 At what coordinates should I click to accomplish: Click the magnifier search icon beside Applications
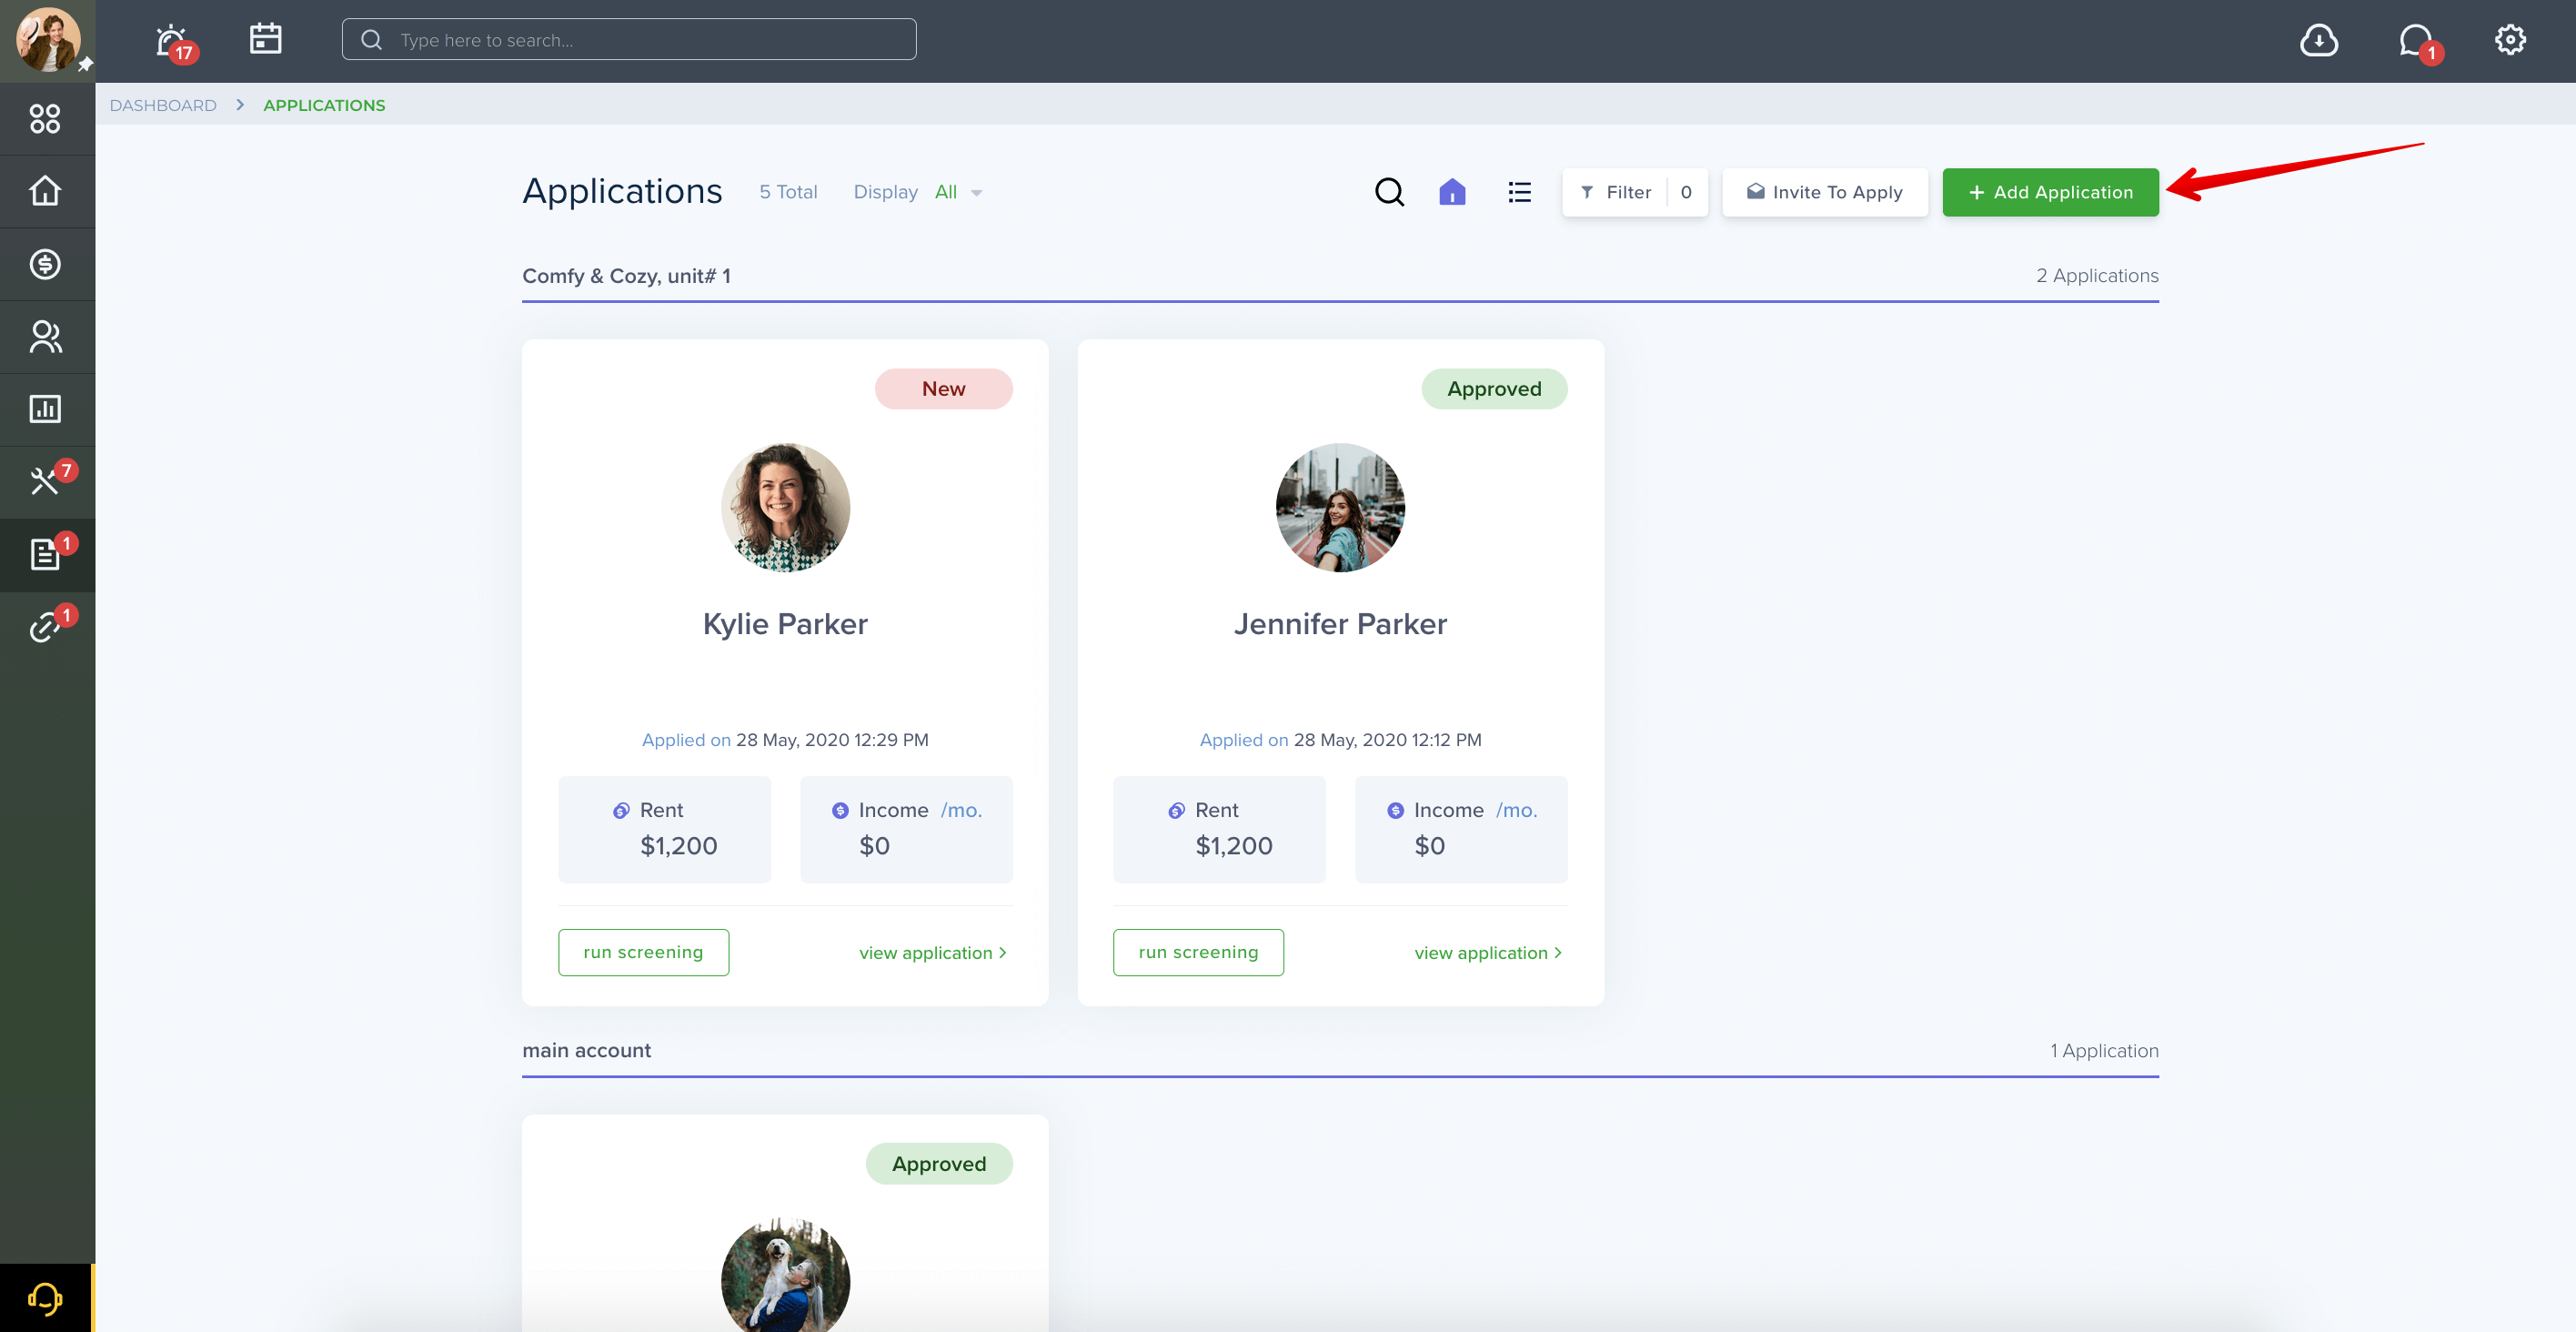pyautogui.click(x=1389, y=192)
